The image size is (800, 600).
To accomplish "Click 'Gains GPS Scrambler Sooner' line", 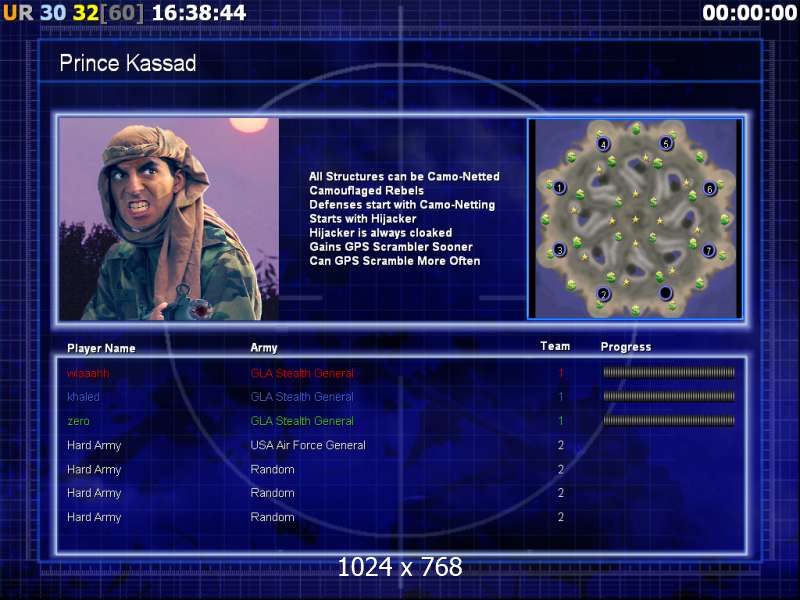I will pos(391,247).
